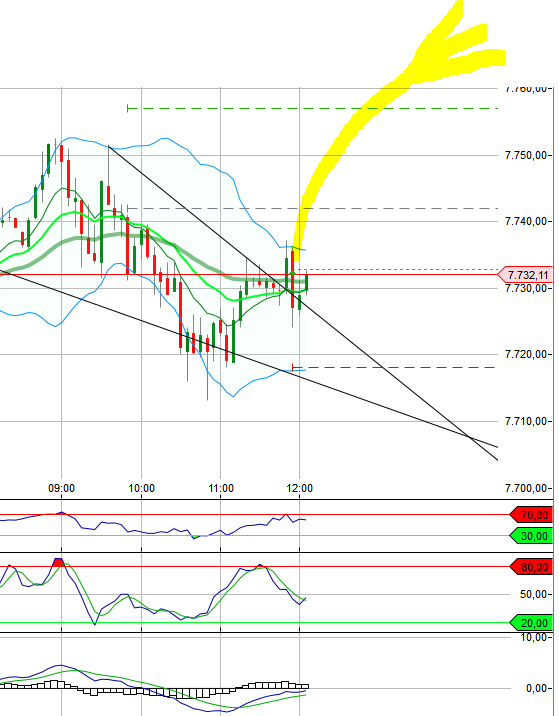559x716 pixels.
Task: Click the 0,00 MACD axis label
Action: [x=536, y=688]
